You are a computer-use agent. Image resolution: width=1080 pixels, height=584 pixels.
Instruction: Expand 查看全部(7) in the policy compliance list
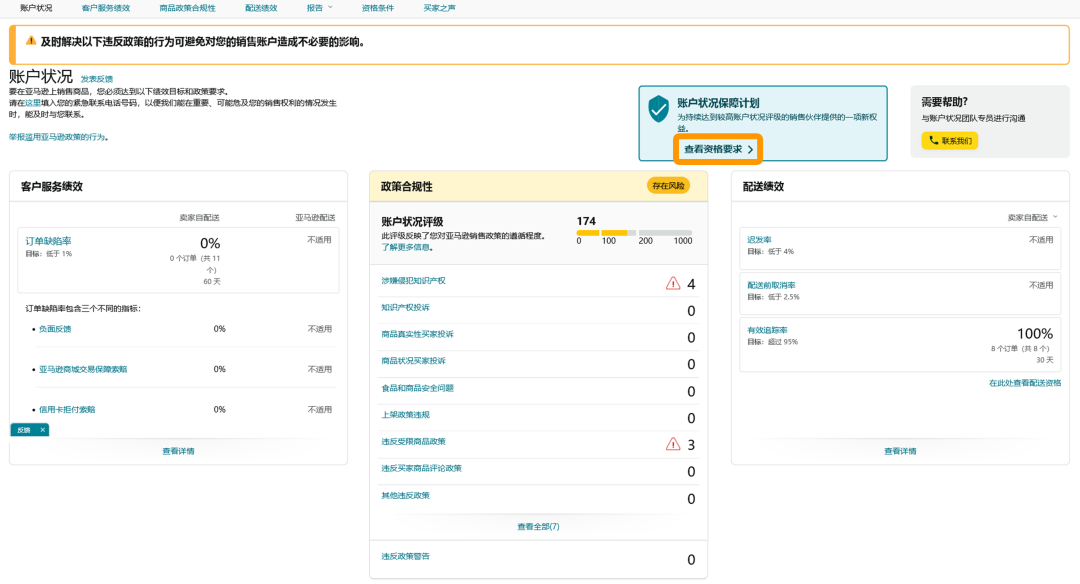[x=538, y=526]
